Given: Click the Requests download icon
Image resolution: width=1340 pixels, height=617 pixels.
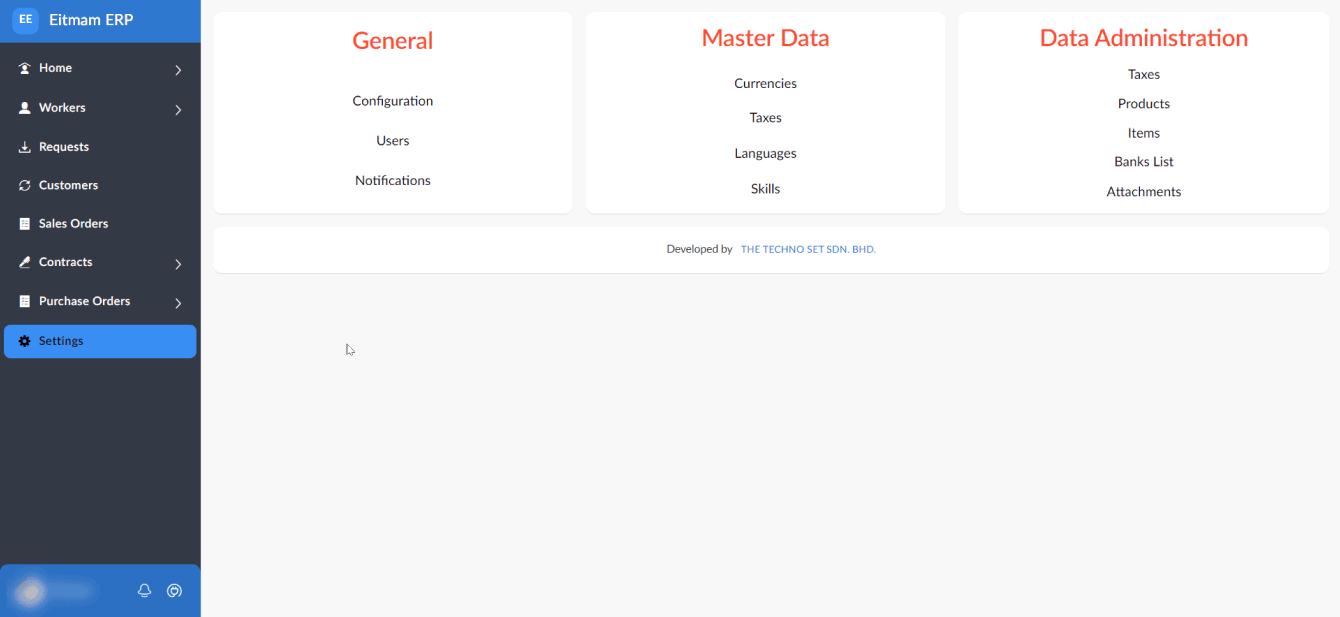Looking at the screenshot, I should coord(25,147).
